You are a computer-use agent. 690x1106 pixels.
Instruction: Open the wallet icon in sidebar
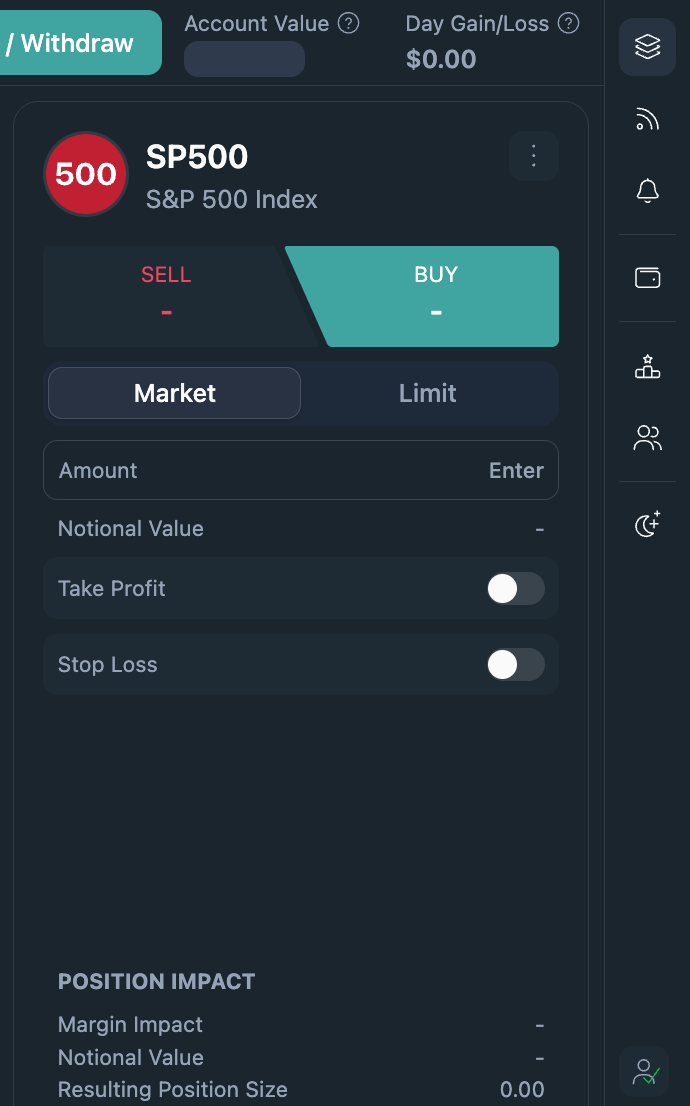point(647,278)
